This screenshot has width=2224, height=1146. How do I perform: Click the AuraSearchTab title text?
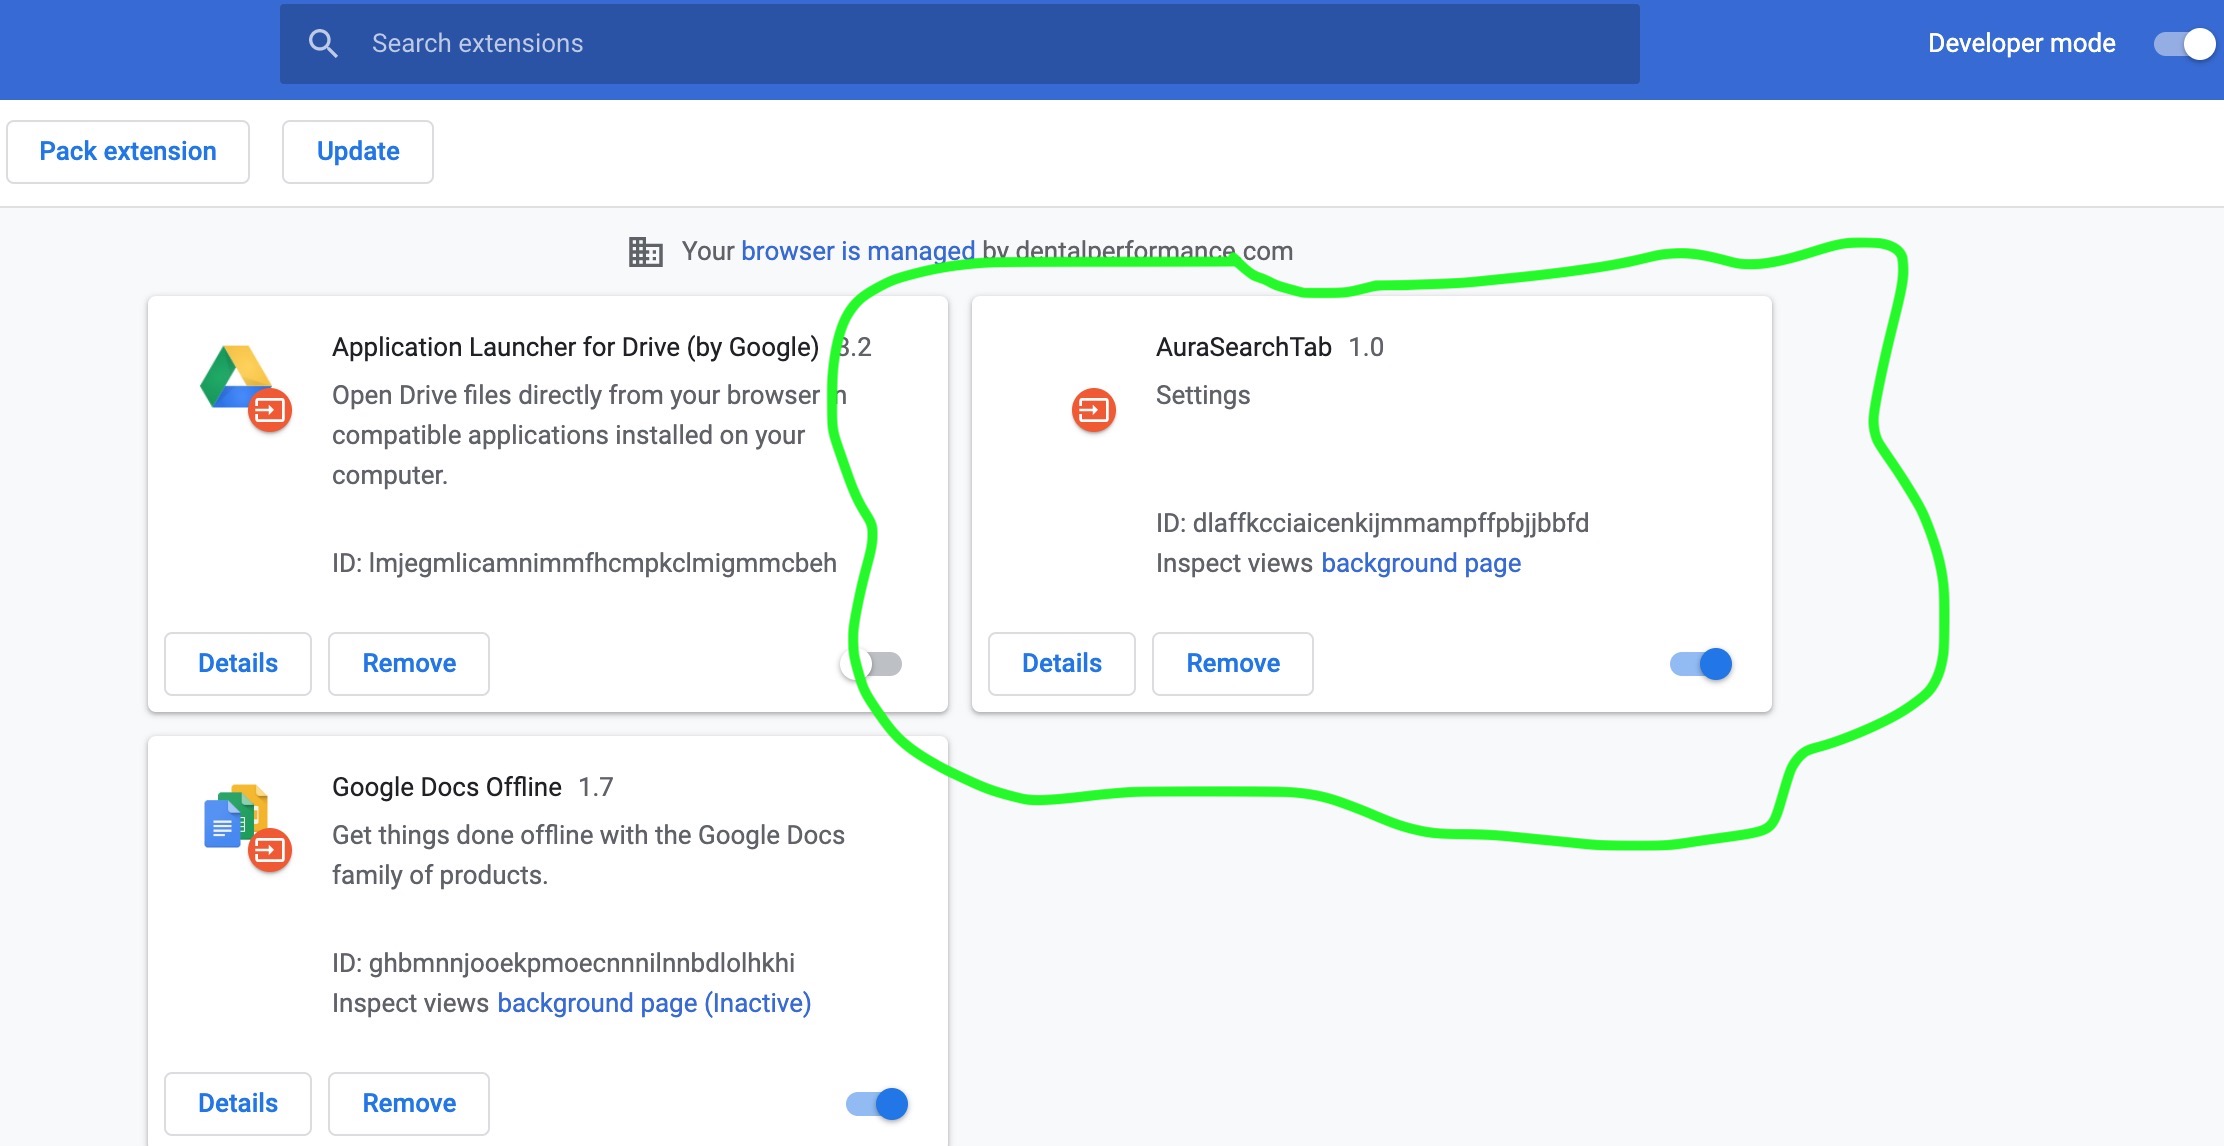(x=1244, y=347)
